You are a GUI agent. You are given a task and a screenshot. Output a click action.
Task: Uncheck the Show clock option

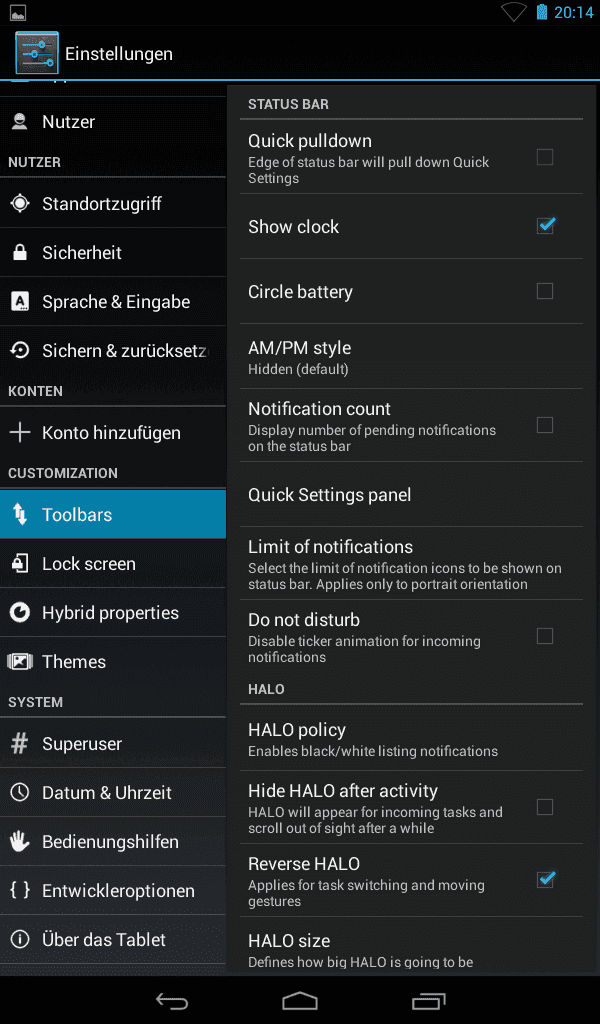click(x=545, y=225)
